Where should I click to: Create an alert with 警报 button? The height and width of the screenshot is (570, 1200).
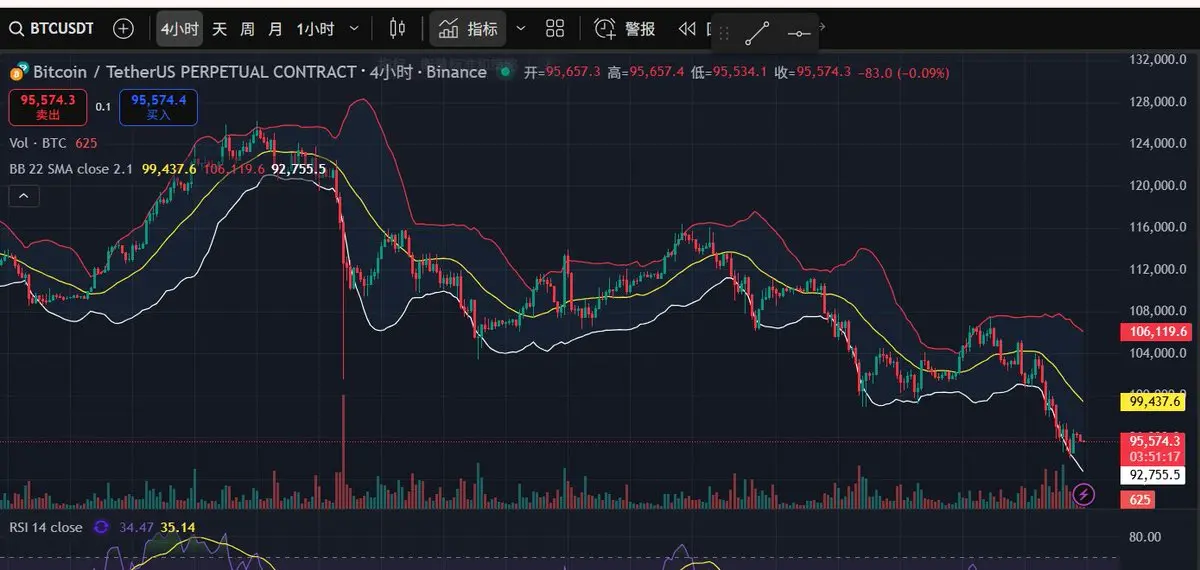626,29
